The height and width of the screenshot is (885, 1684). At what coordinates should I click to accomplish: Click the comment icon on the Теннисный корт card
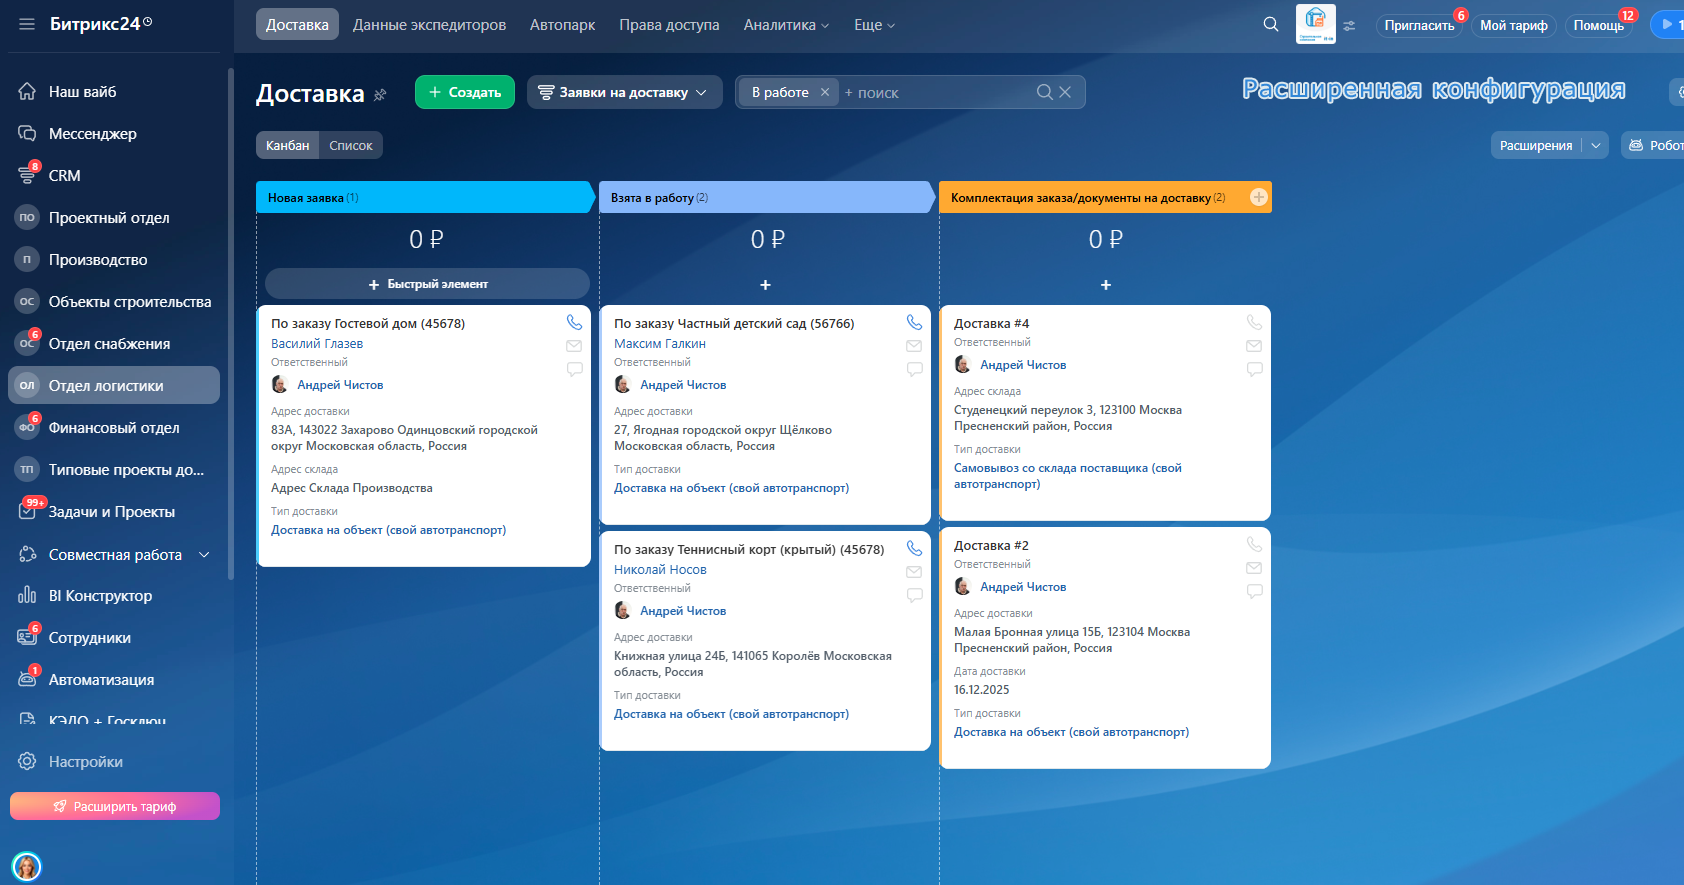[914, 595]
